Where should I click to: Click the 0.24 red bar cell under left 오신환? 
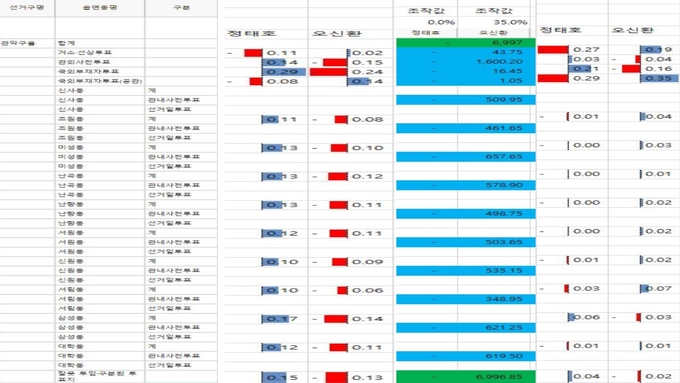[x=351, y=72]
